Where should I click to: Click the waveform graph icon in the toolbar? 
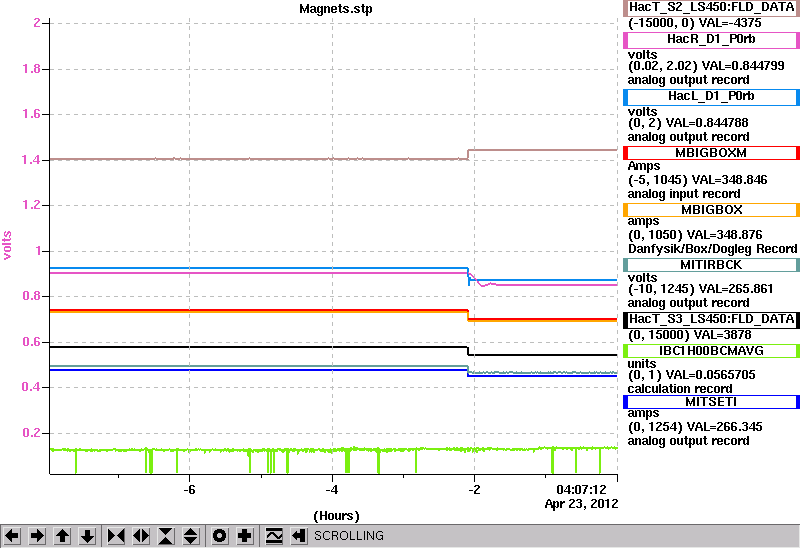(x=273, y=536)
